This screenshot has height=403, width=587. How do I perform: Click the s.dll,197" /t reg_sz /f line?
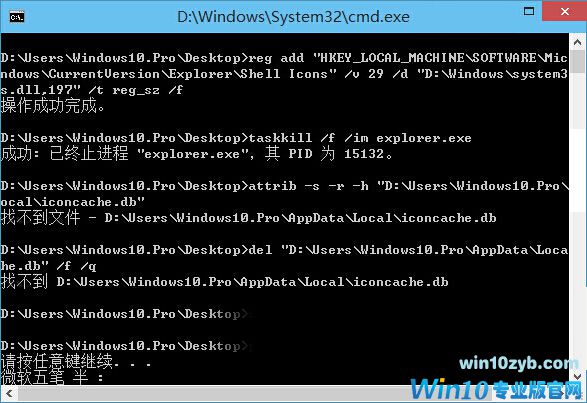point(92,90)
